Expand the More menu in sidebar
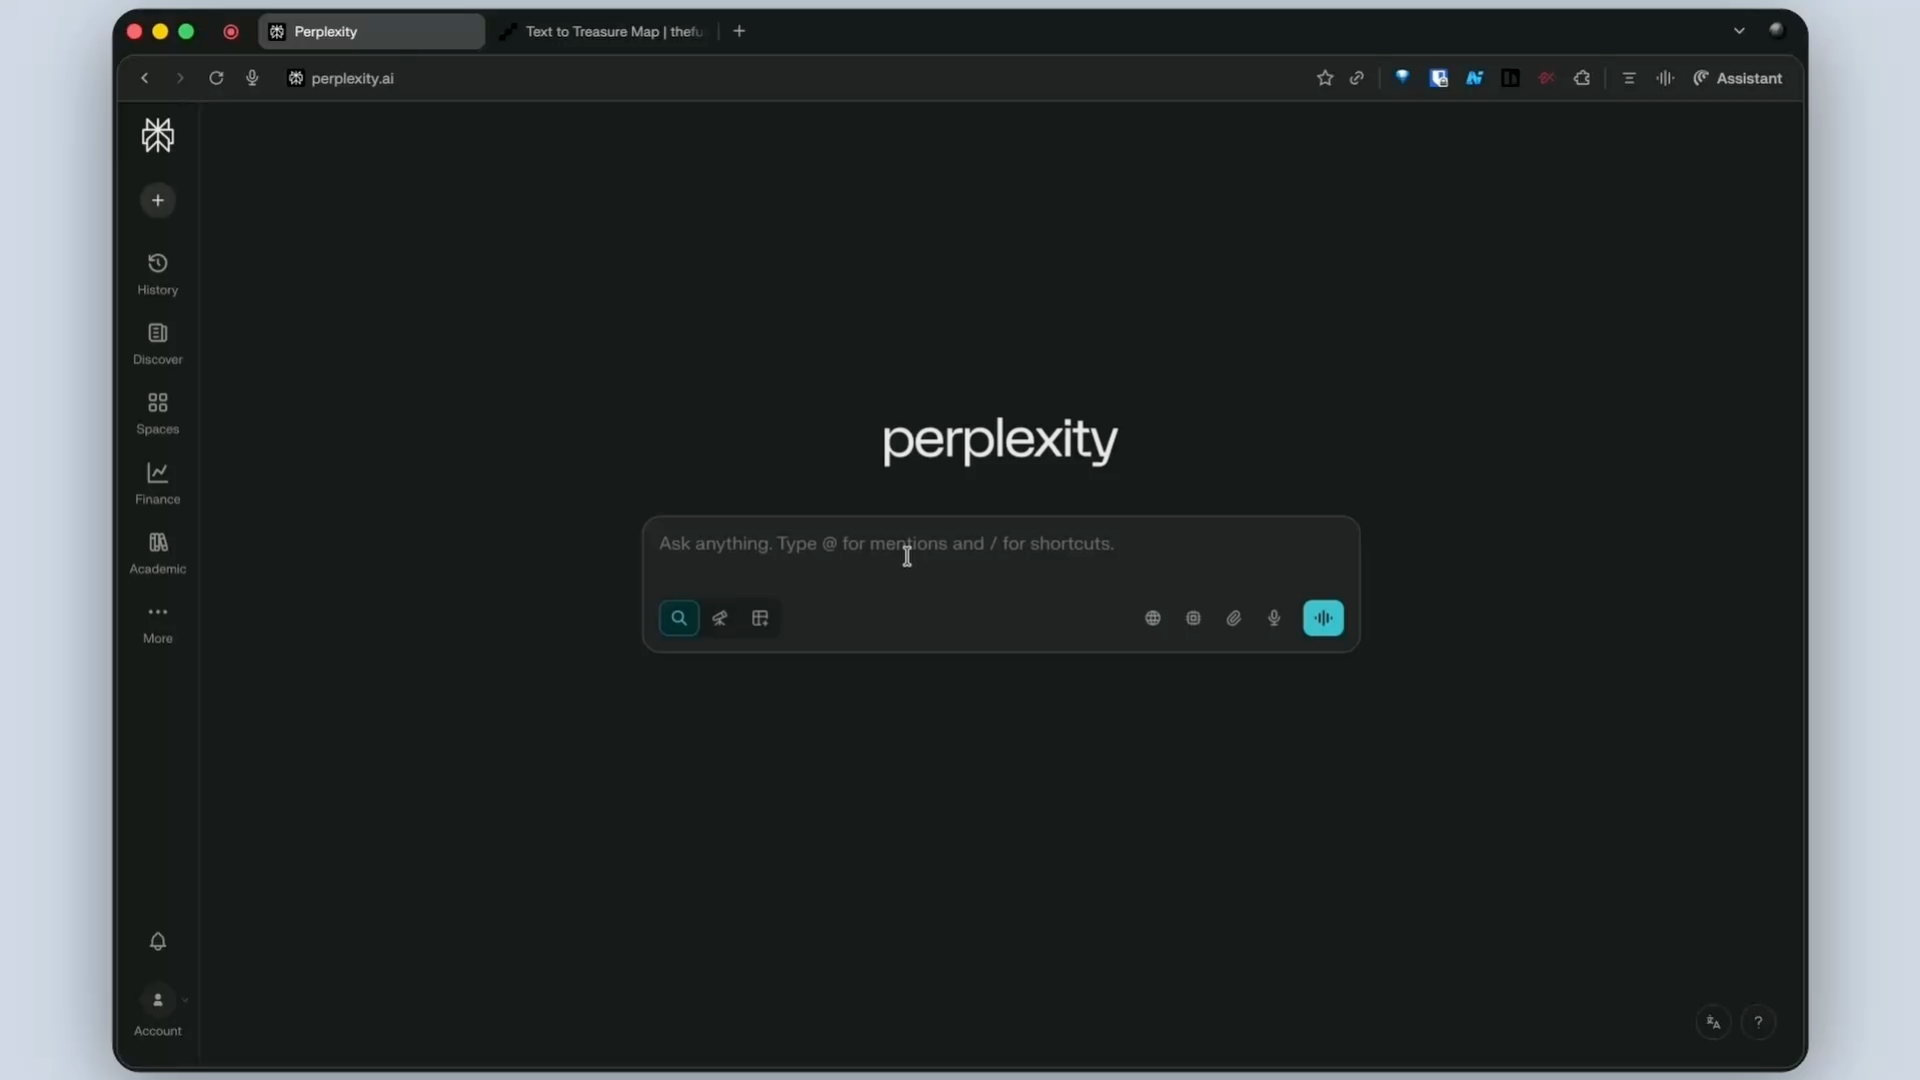Screen dimensions: 1920x1080 tap(157, 624)
